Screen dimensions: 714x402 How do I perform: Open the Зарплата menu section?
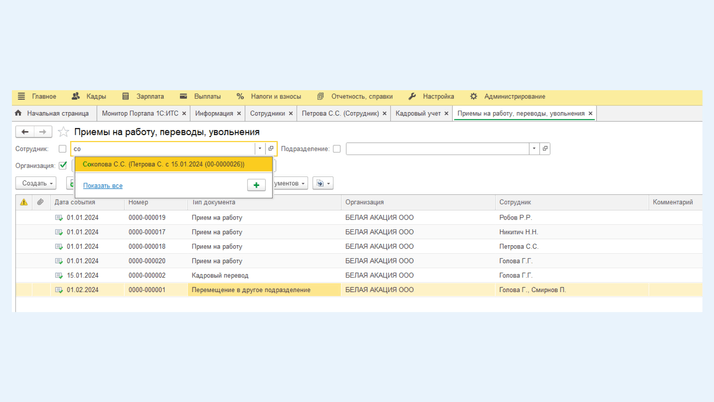click(x=149, y=97)
